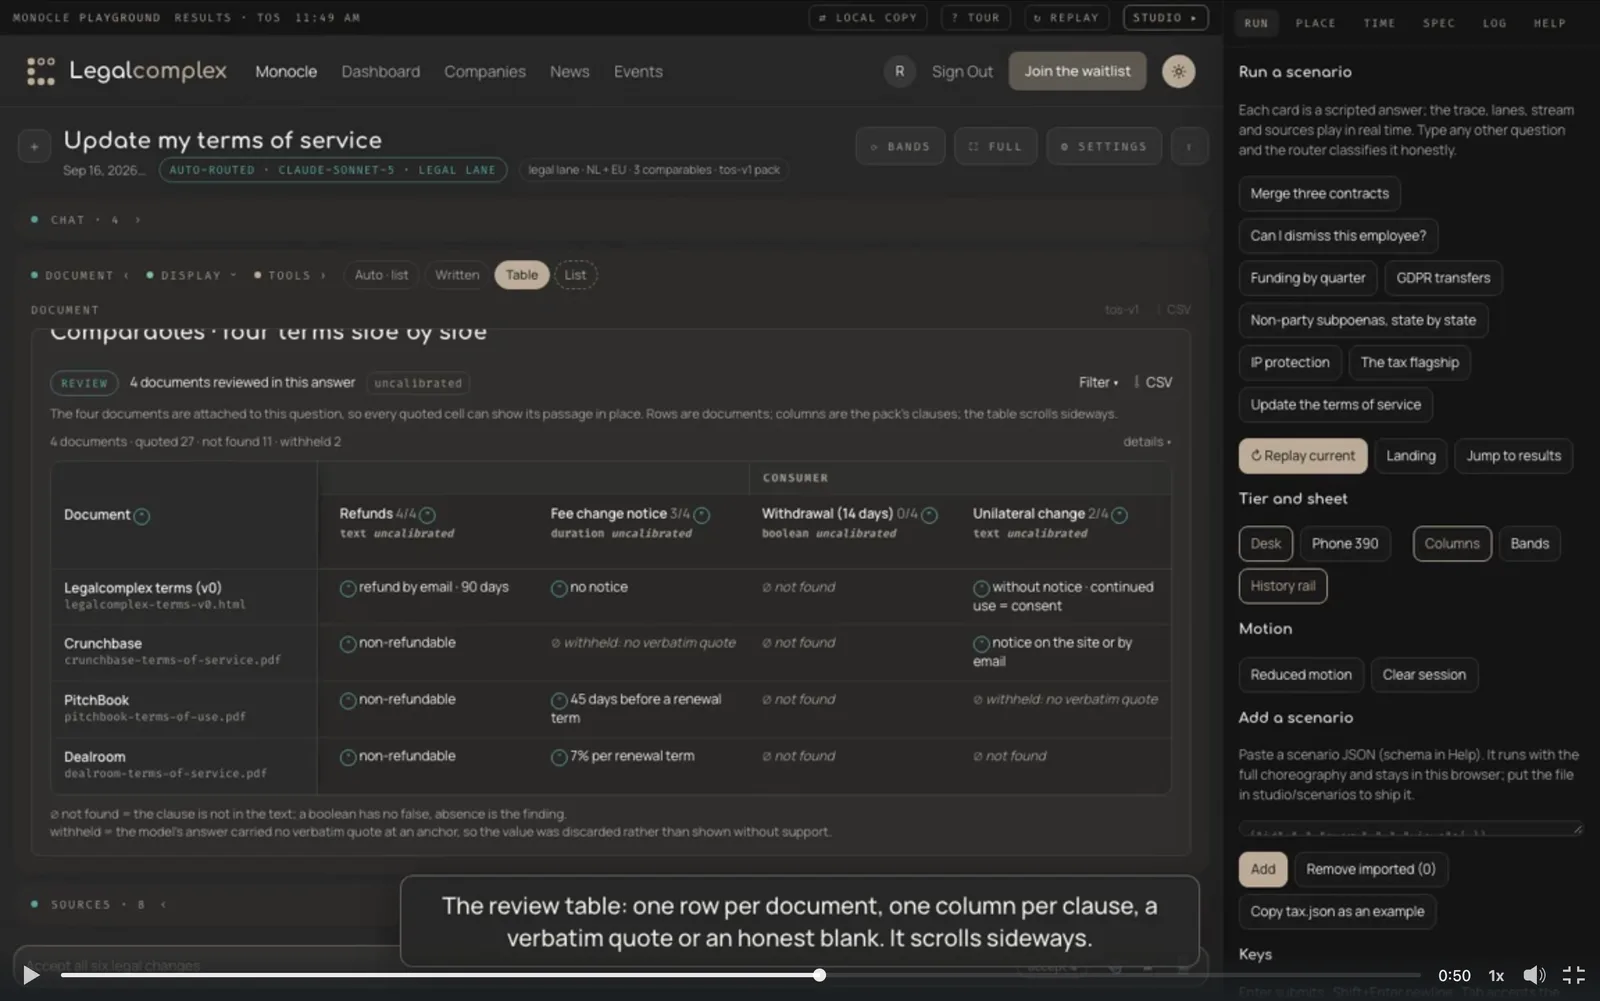The height and width of the screenshot is (1001, 1600).
Task: Run the 'Merge three contracts' scenario
Action: pyautogui.click(x=1319, y=193)
